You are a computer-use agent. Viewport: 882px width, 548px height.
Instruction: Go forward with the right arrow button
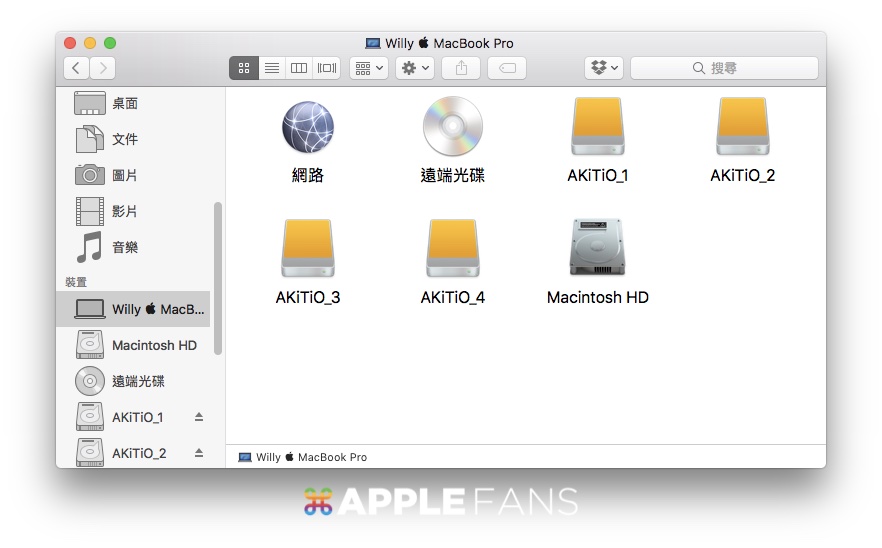pos(102,68)
